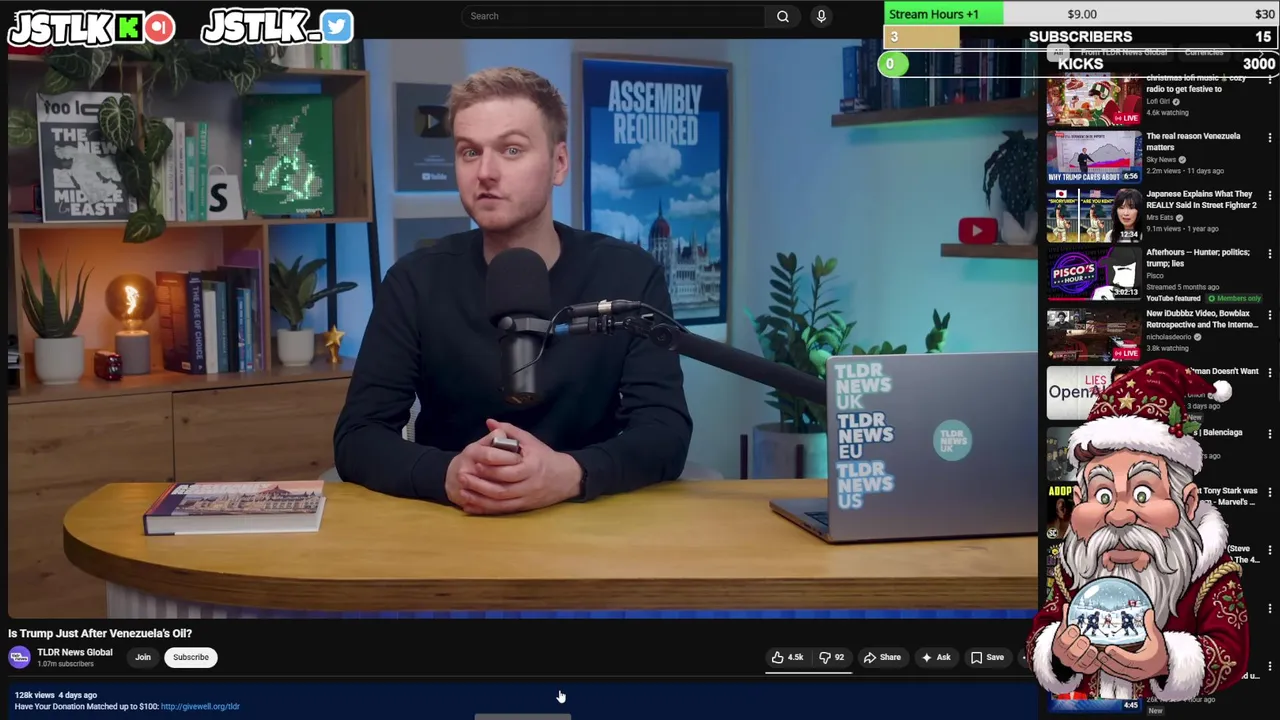Focus the YouTube search field
1280x720 pixels.
(x=615, y=16)
